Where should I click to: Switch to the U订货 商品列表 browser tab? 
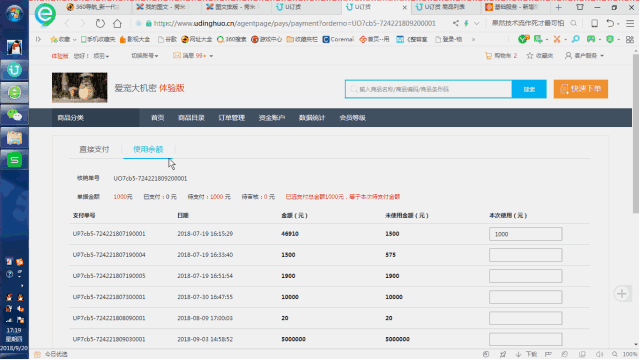445,7
